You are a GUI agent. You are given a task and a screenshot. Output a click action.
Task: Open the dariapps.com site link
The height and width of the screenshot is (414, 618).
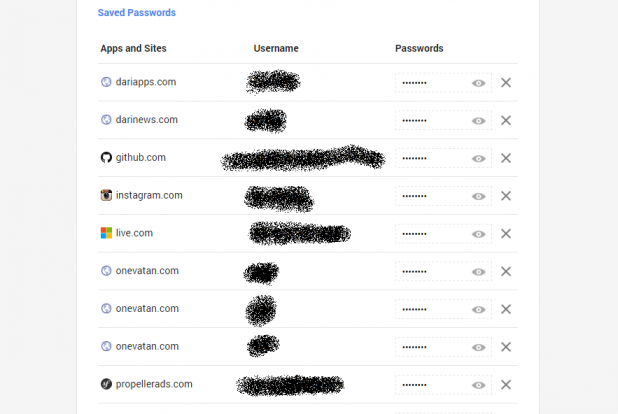[146, 82]
